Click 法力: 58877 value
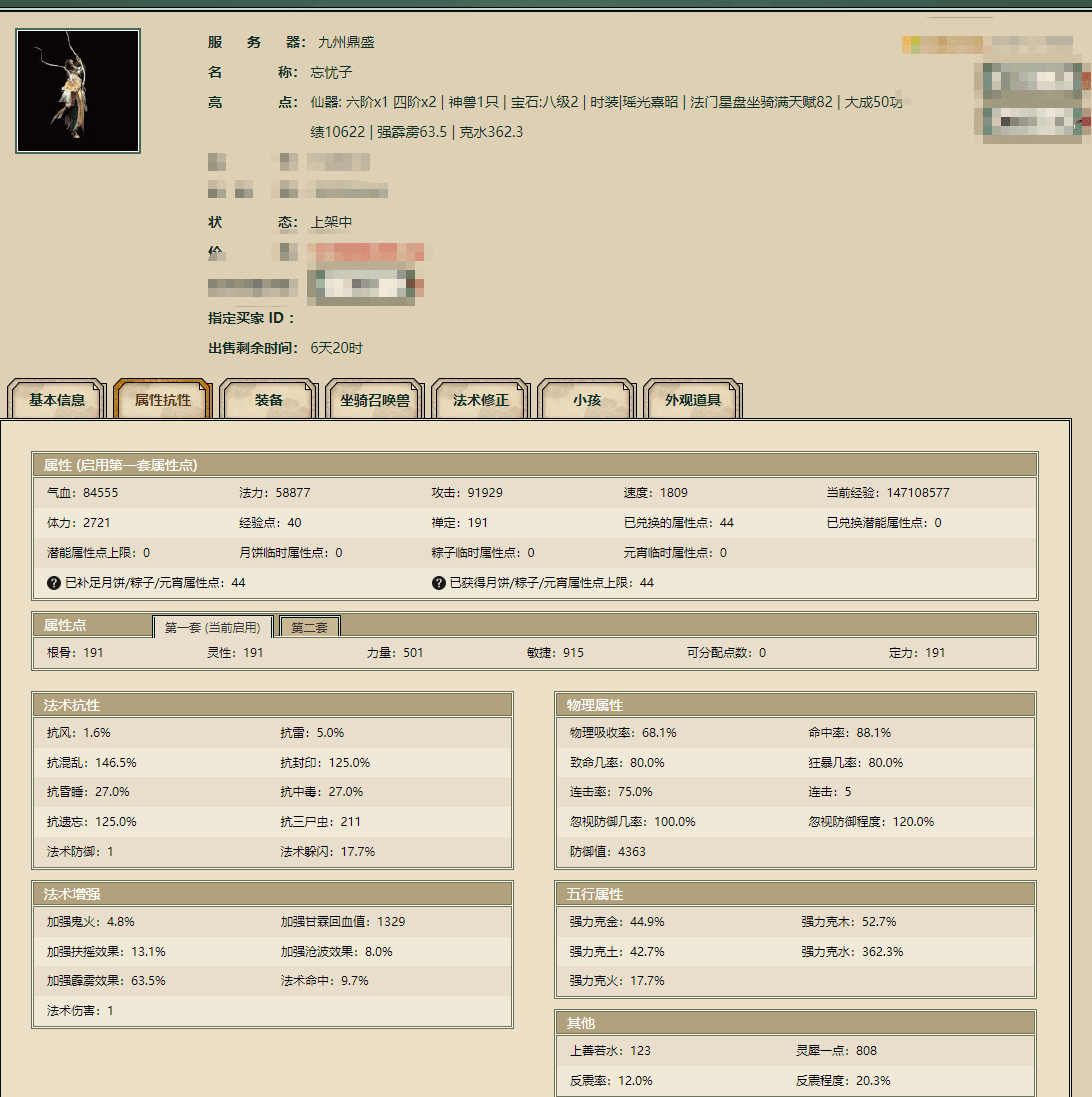 (274, 493)
